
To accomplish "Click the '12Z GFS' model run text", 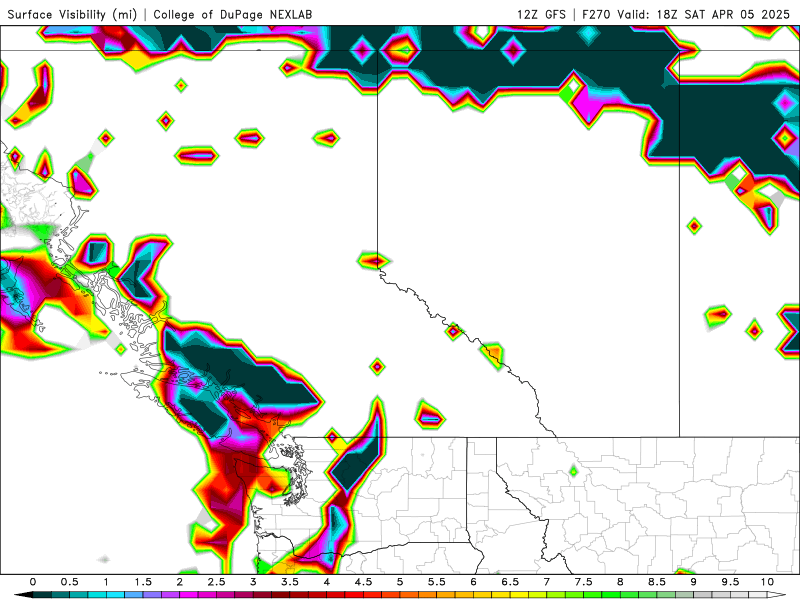I will (x=541, y=14).
